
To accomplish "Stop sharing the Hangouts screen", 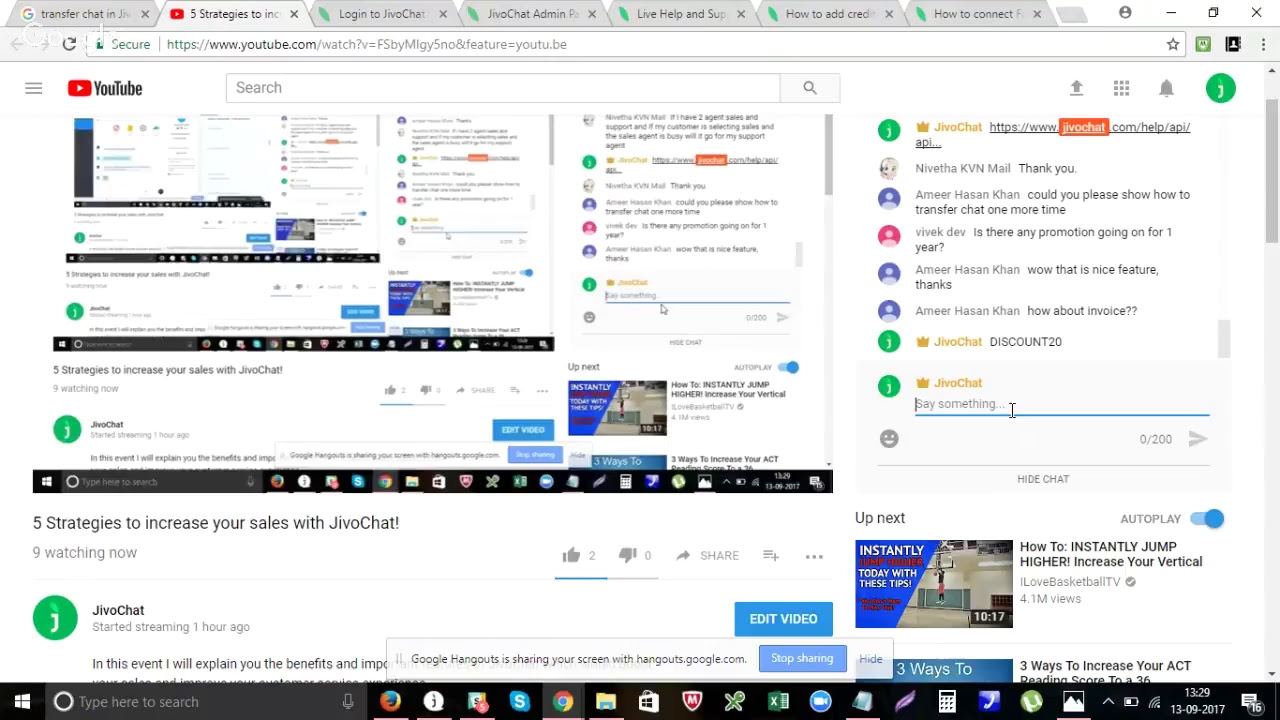I will (802, 658).
